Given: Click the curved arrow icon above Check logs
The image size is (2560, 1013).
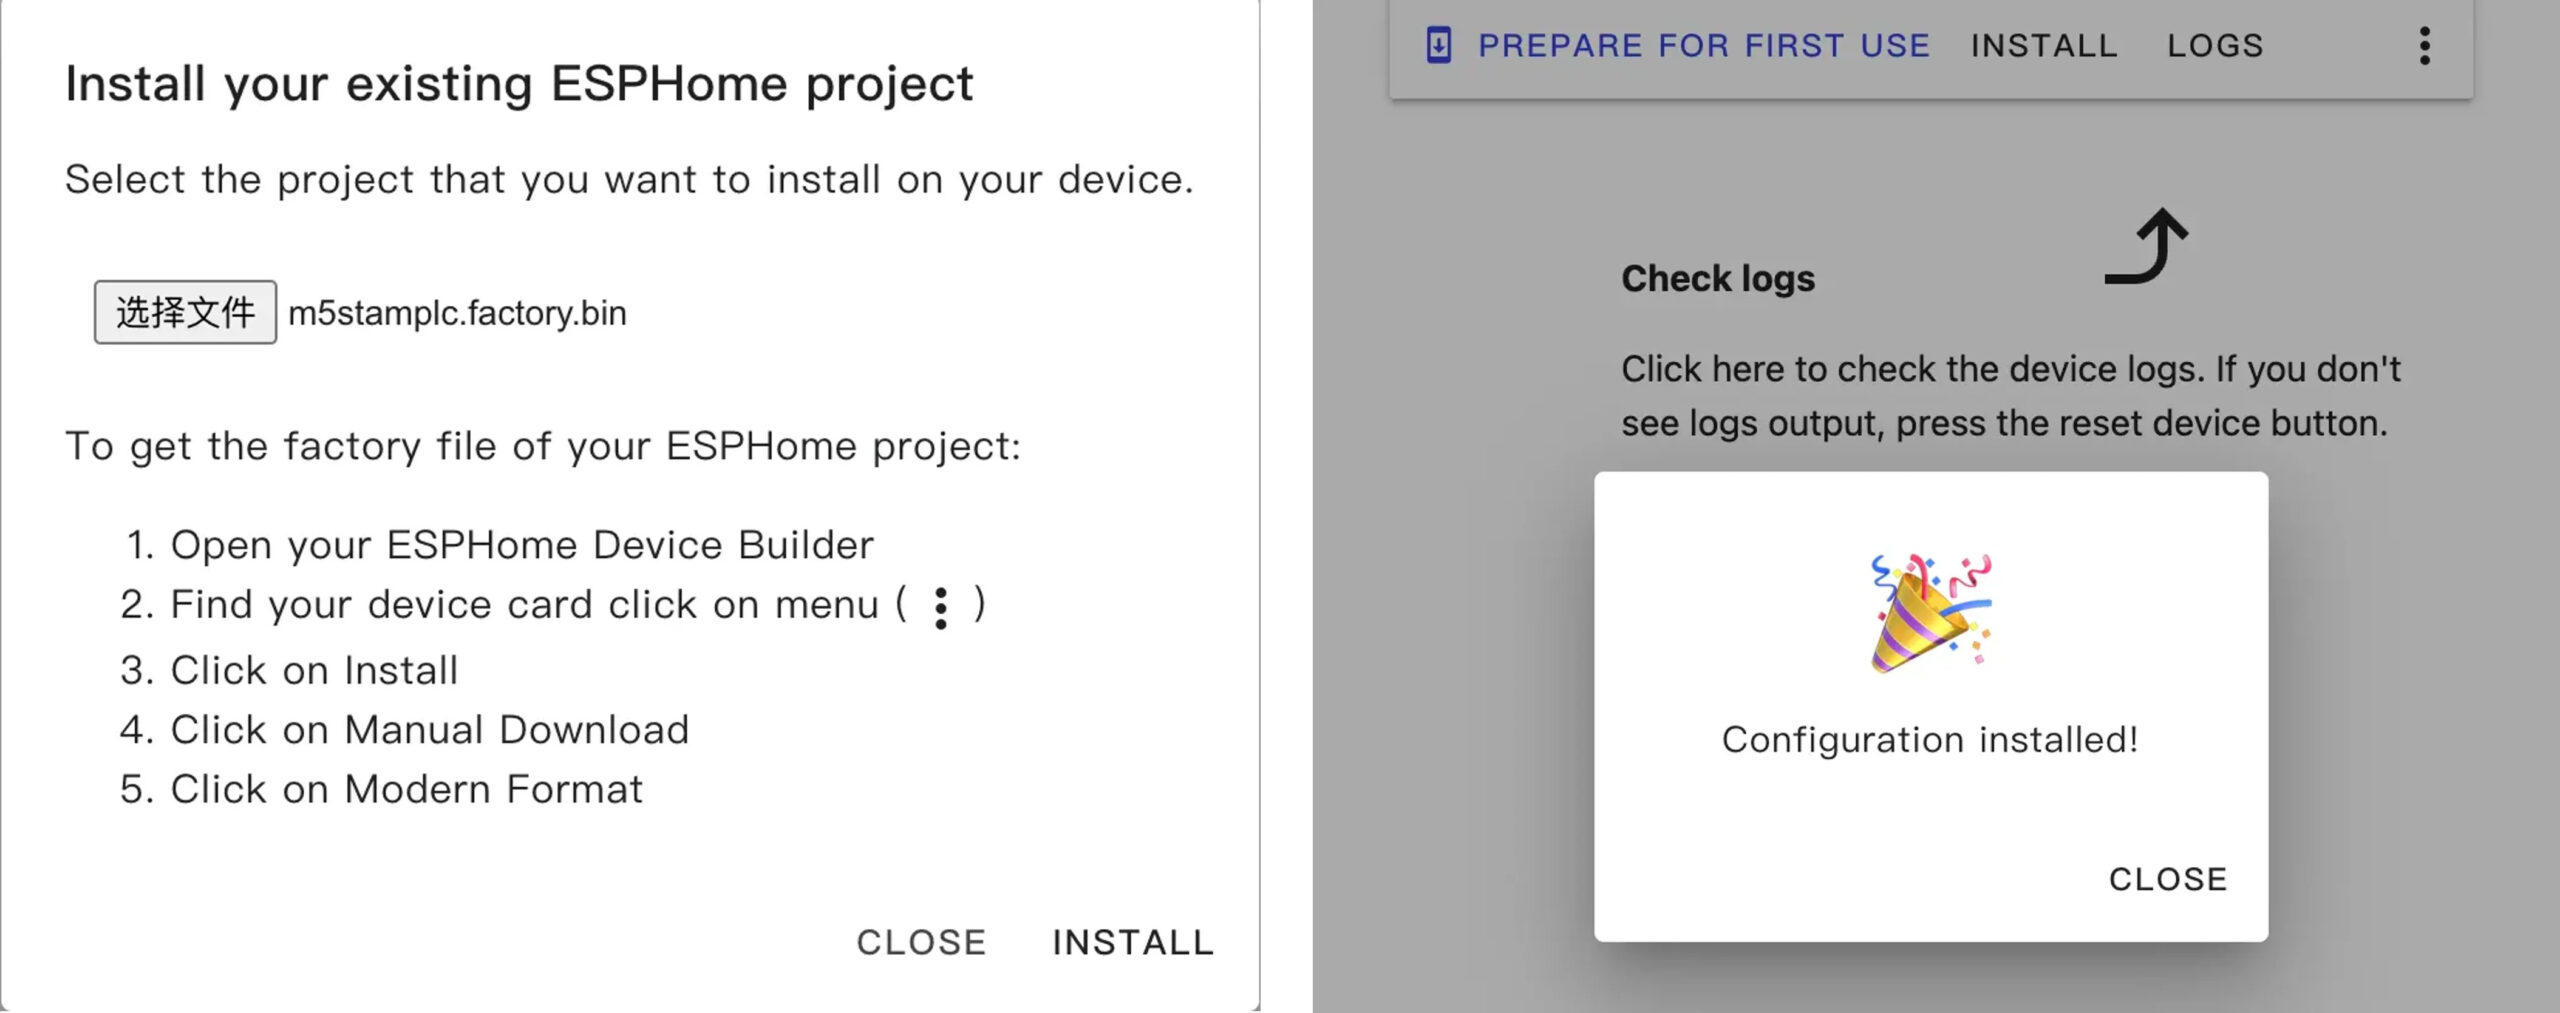Looking at the screenshot, I should click(2147, 246).
